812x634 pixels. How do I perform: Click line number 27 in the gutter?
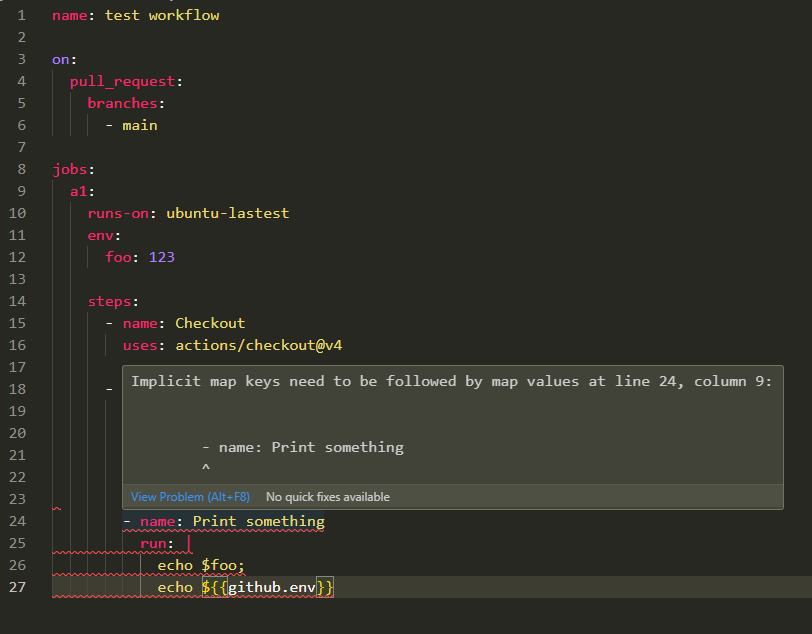coord(17,587)
